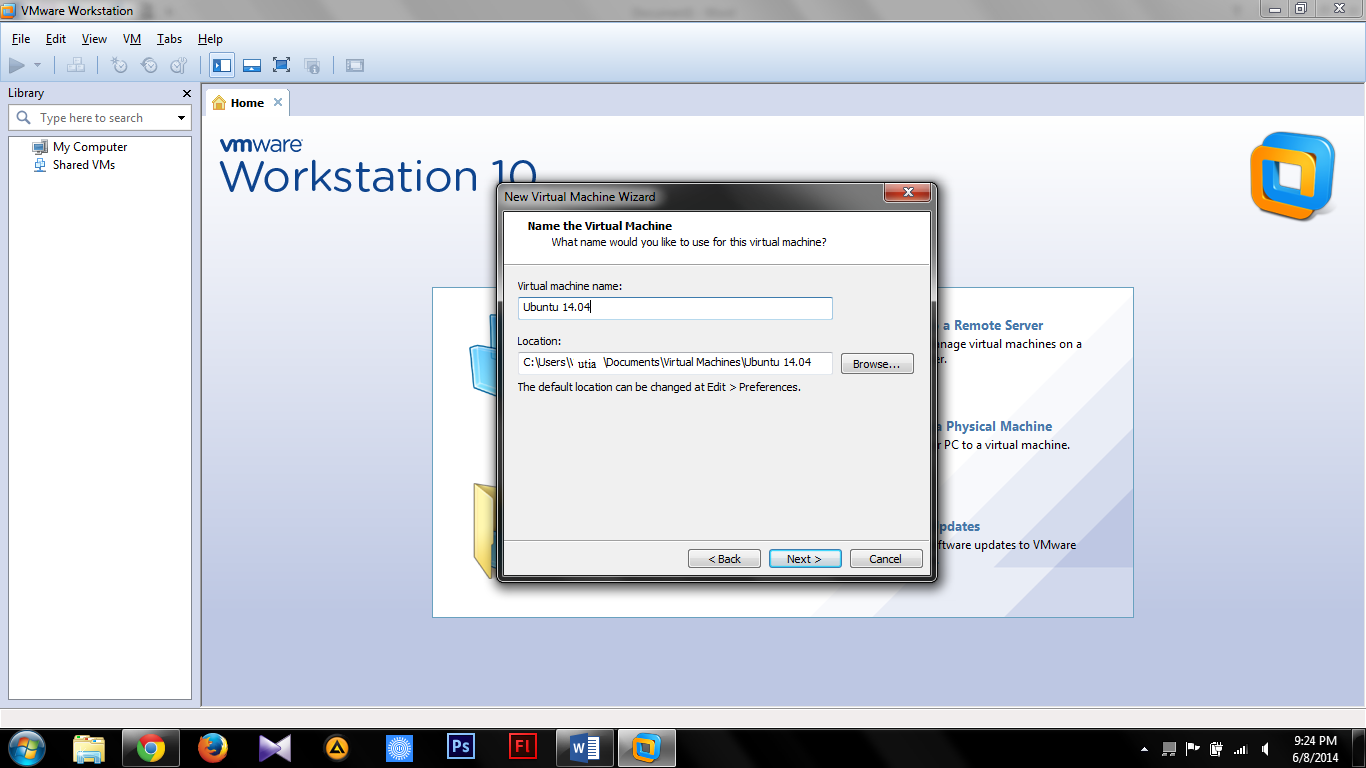Switch to Google Chrome in the taskbar
The height and width of the screenshot is (768, 1366).
tap(151, 748)
